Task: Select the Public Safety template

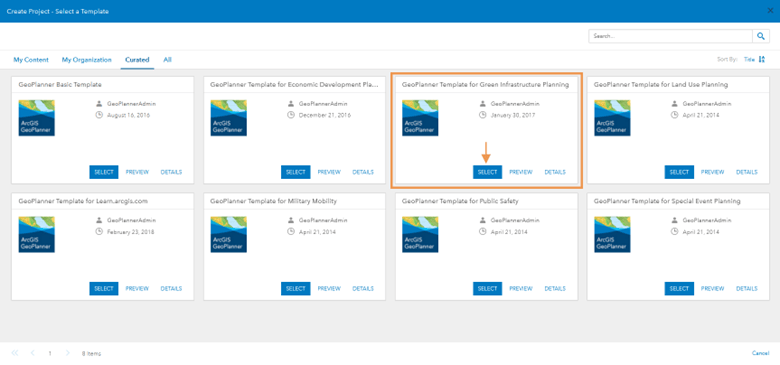Action: [x=488, y=288]
